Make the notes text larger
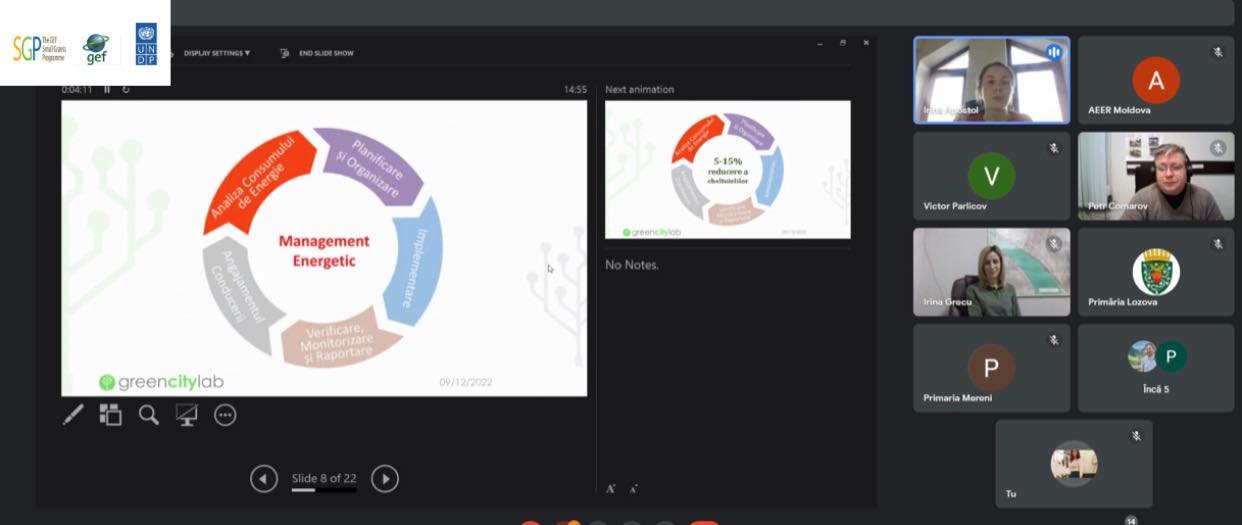This screenshot has width=1242, height=525. pyautogui.click(x=610, y=488)
